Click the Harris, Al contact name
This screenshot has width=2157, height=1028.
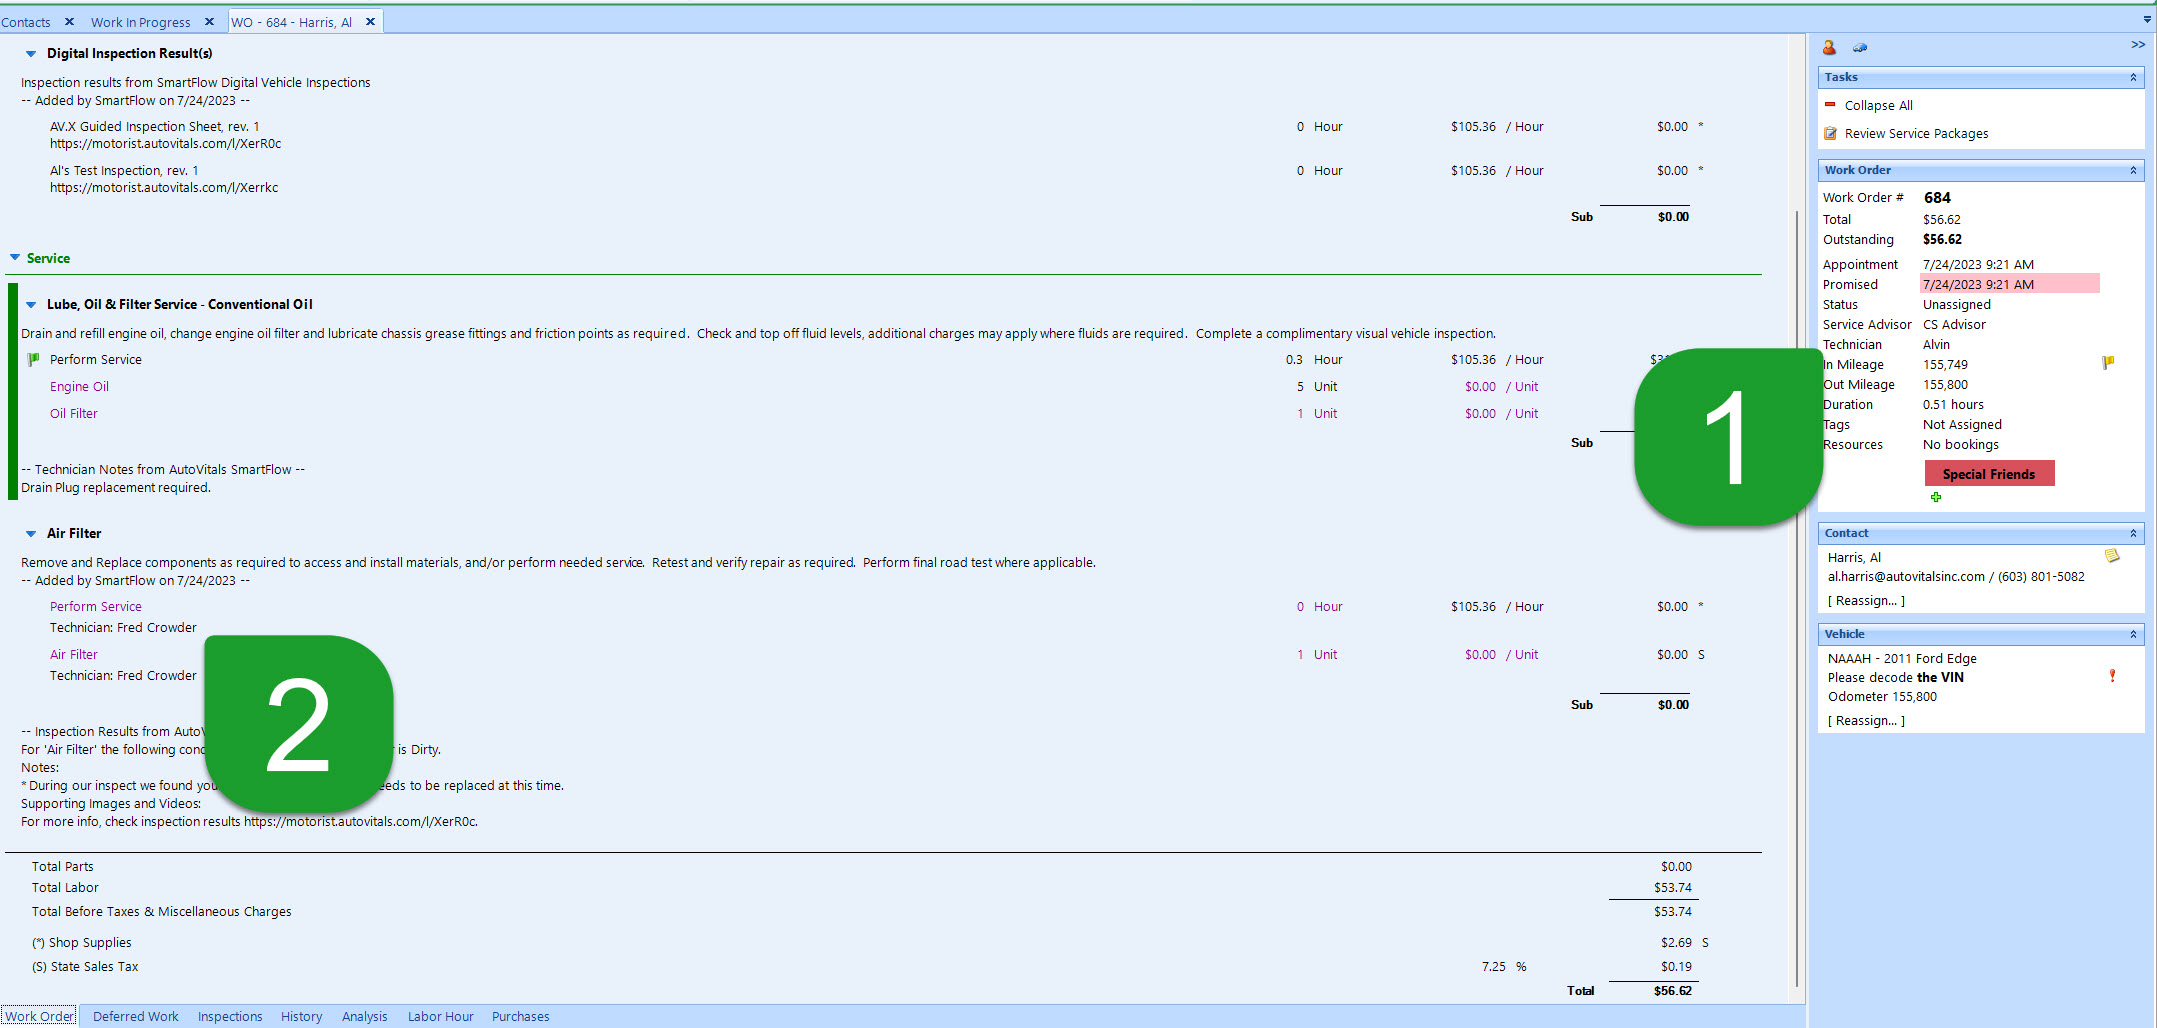point(1854,557)
